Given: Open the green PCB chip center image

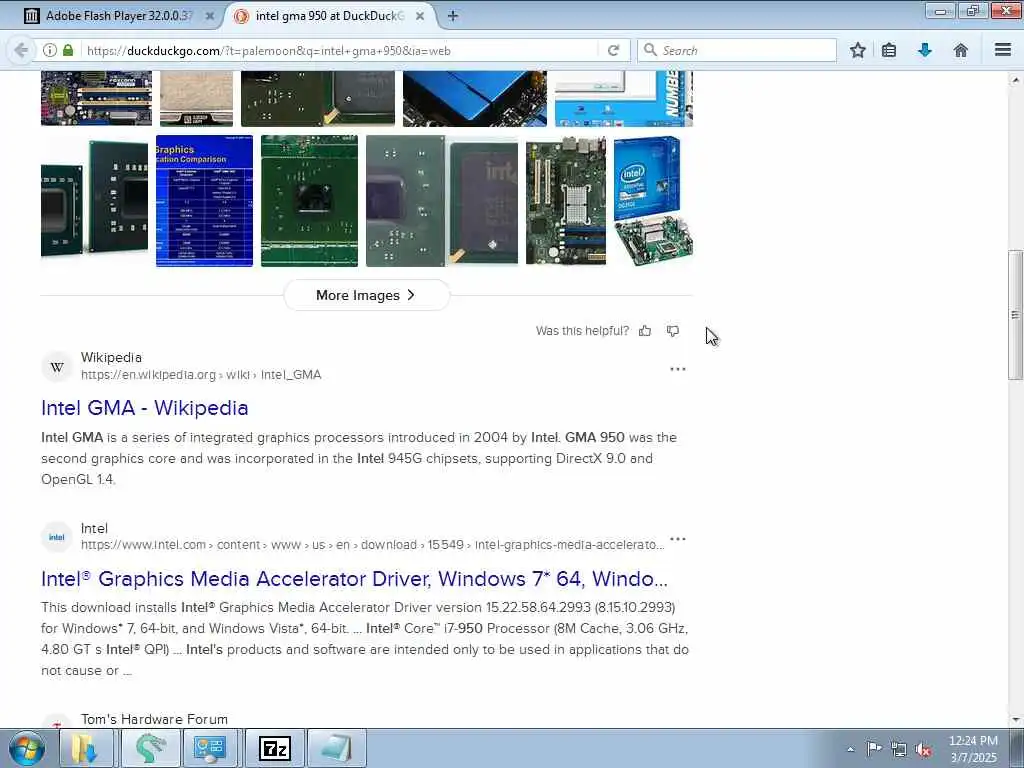Looking at the screenshot, I should (310, 201).
